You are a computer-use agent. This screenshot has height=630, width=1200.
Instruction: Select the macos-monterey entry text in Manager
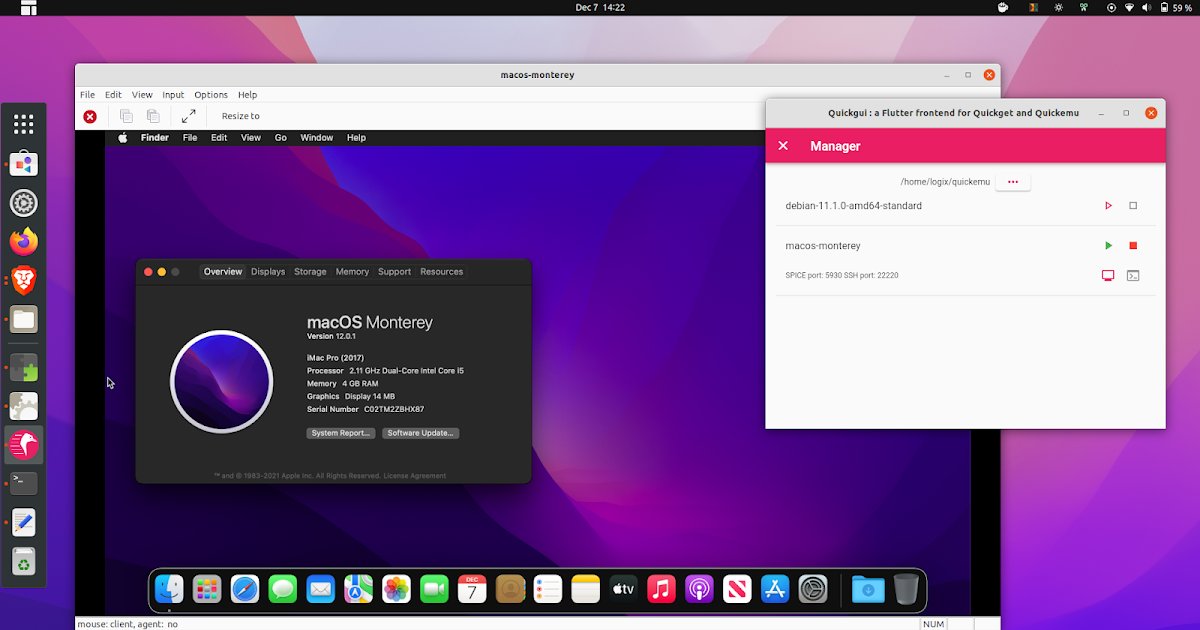[823, 246]
